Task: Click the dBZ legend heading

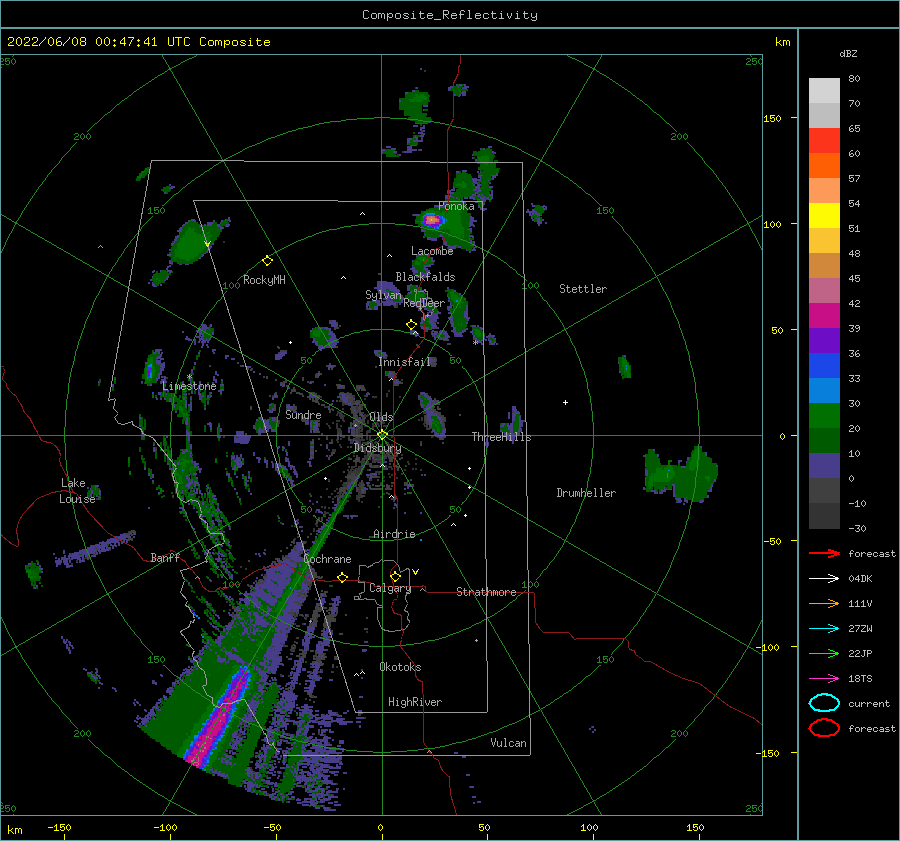Action: (x=848, y=53)
